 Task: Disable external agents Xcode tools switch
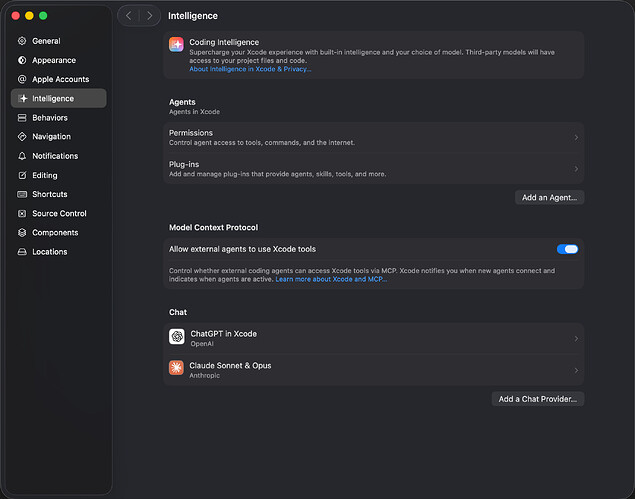coord(567,249)
